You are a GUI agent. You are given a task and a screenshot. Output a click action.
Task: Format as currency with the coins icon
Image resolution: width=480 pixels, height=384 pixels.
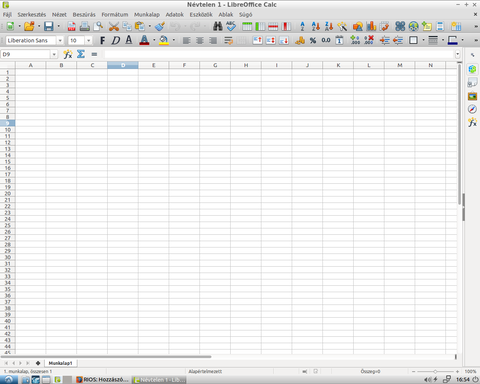pyautogui.click(x=300, y=40)
